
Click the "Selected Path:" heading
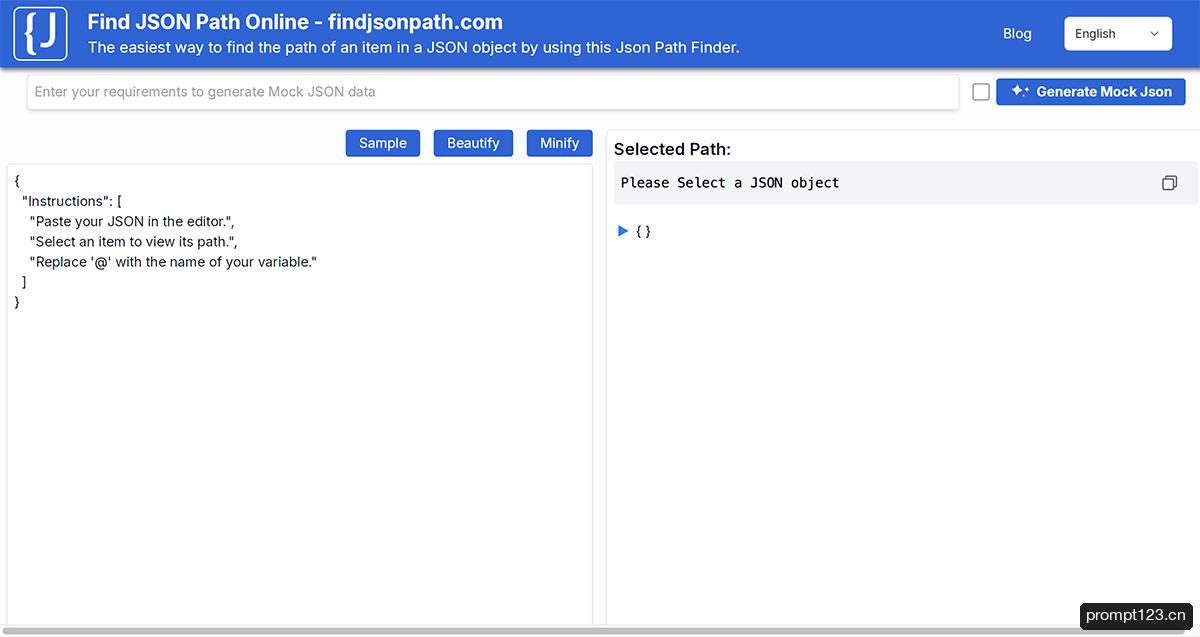point(672,149)
